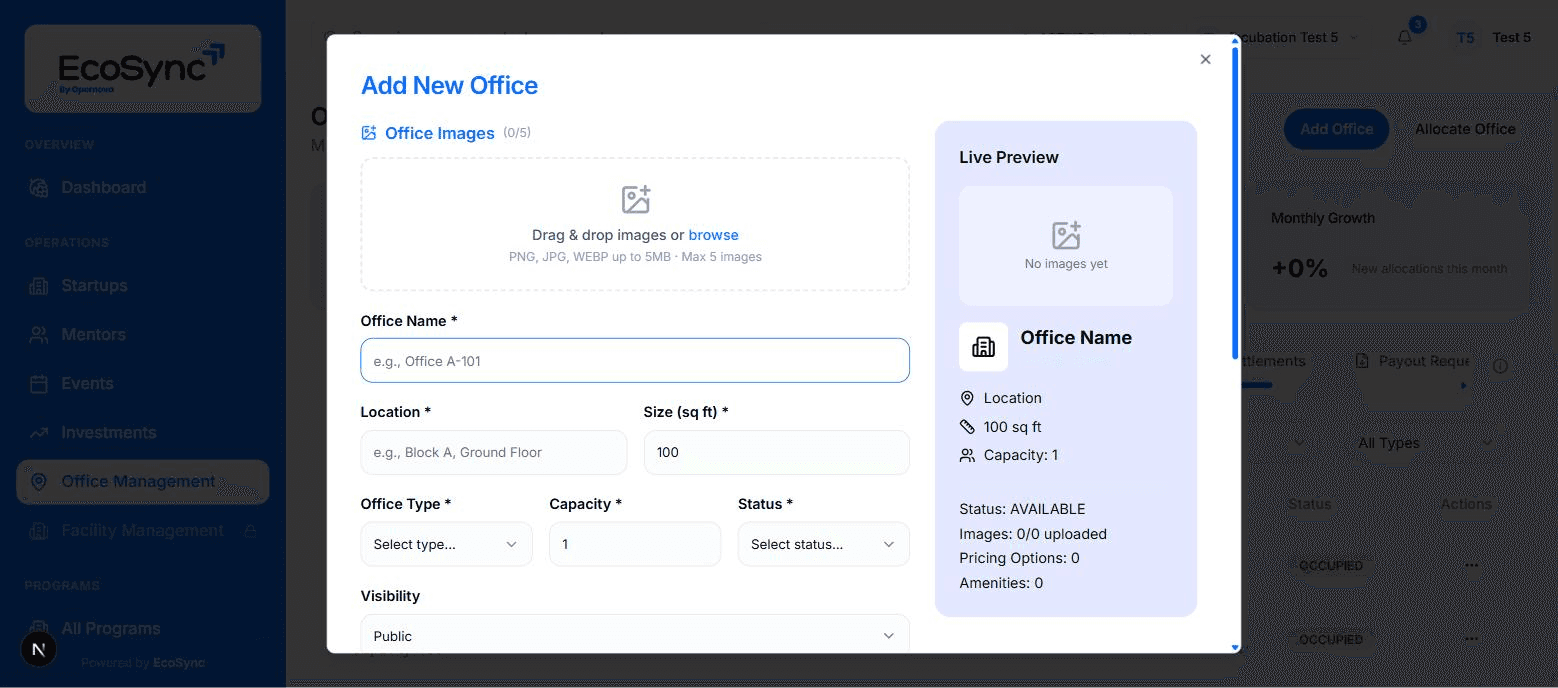
Task: Click the Office Images section icon
Action: pyautogui.click(x=369, y=133)
